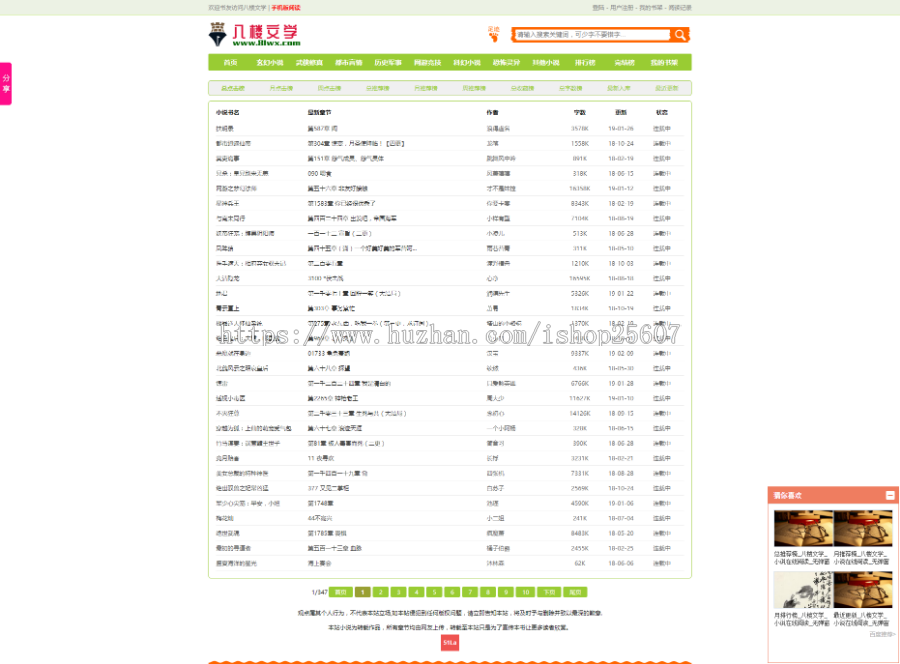The image size is (900, 664).
Task: Click the pink 分享 share tab
Action: click(6, 84)
